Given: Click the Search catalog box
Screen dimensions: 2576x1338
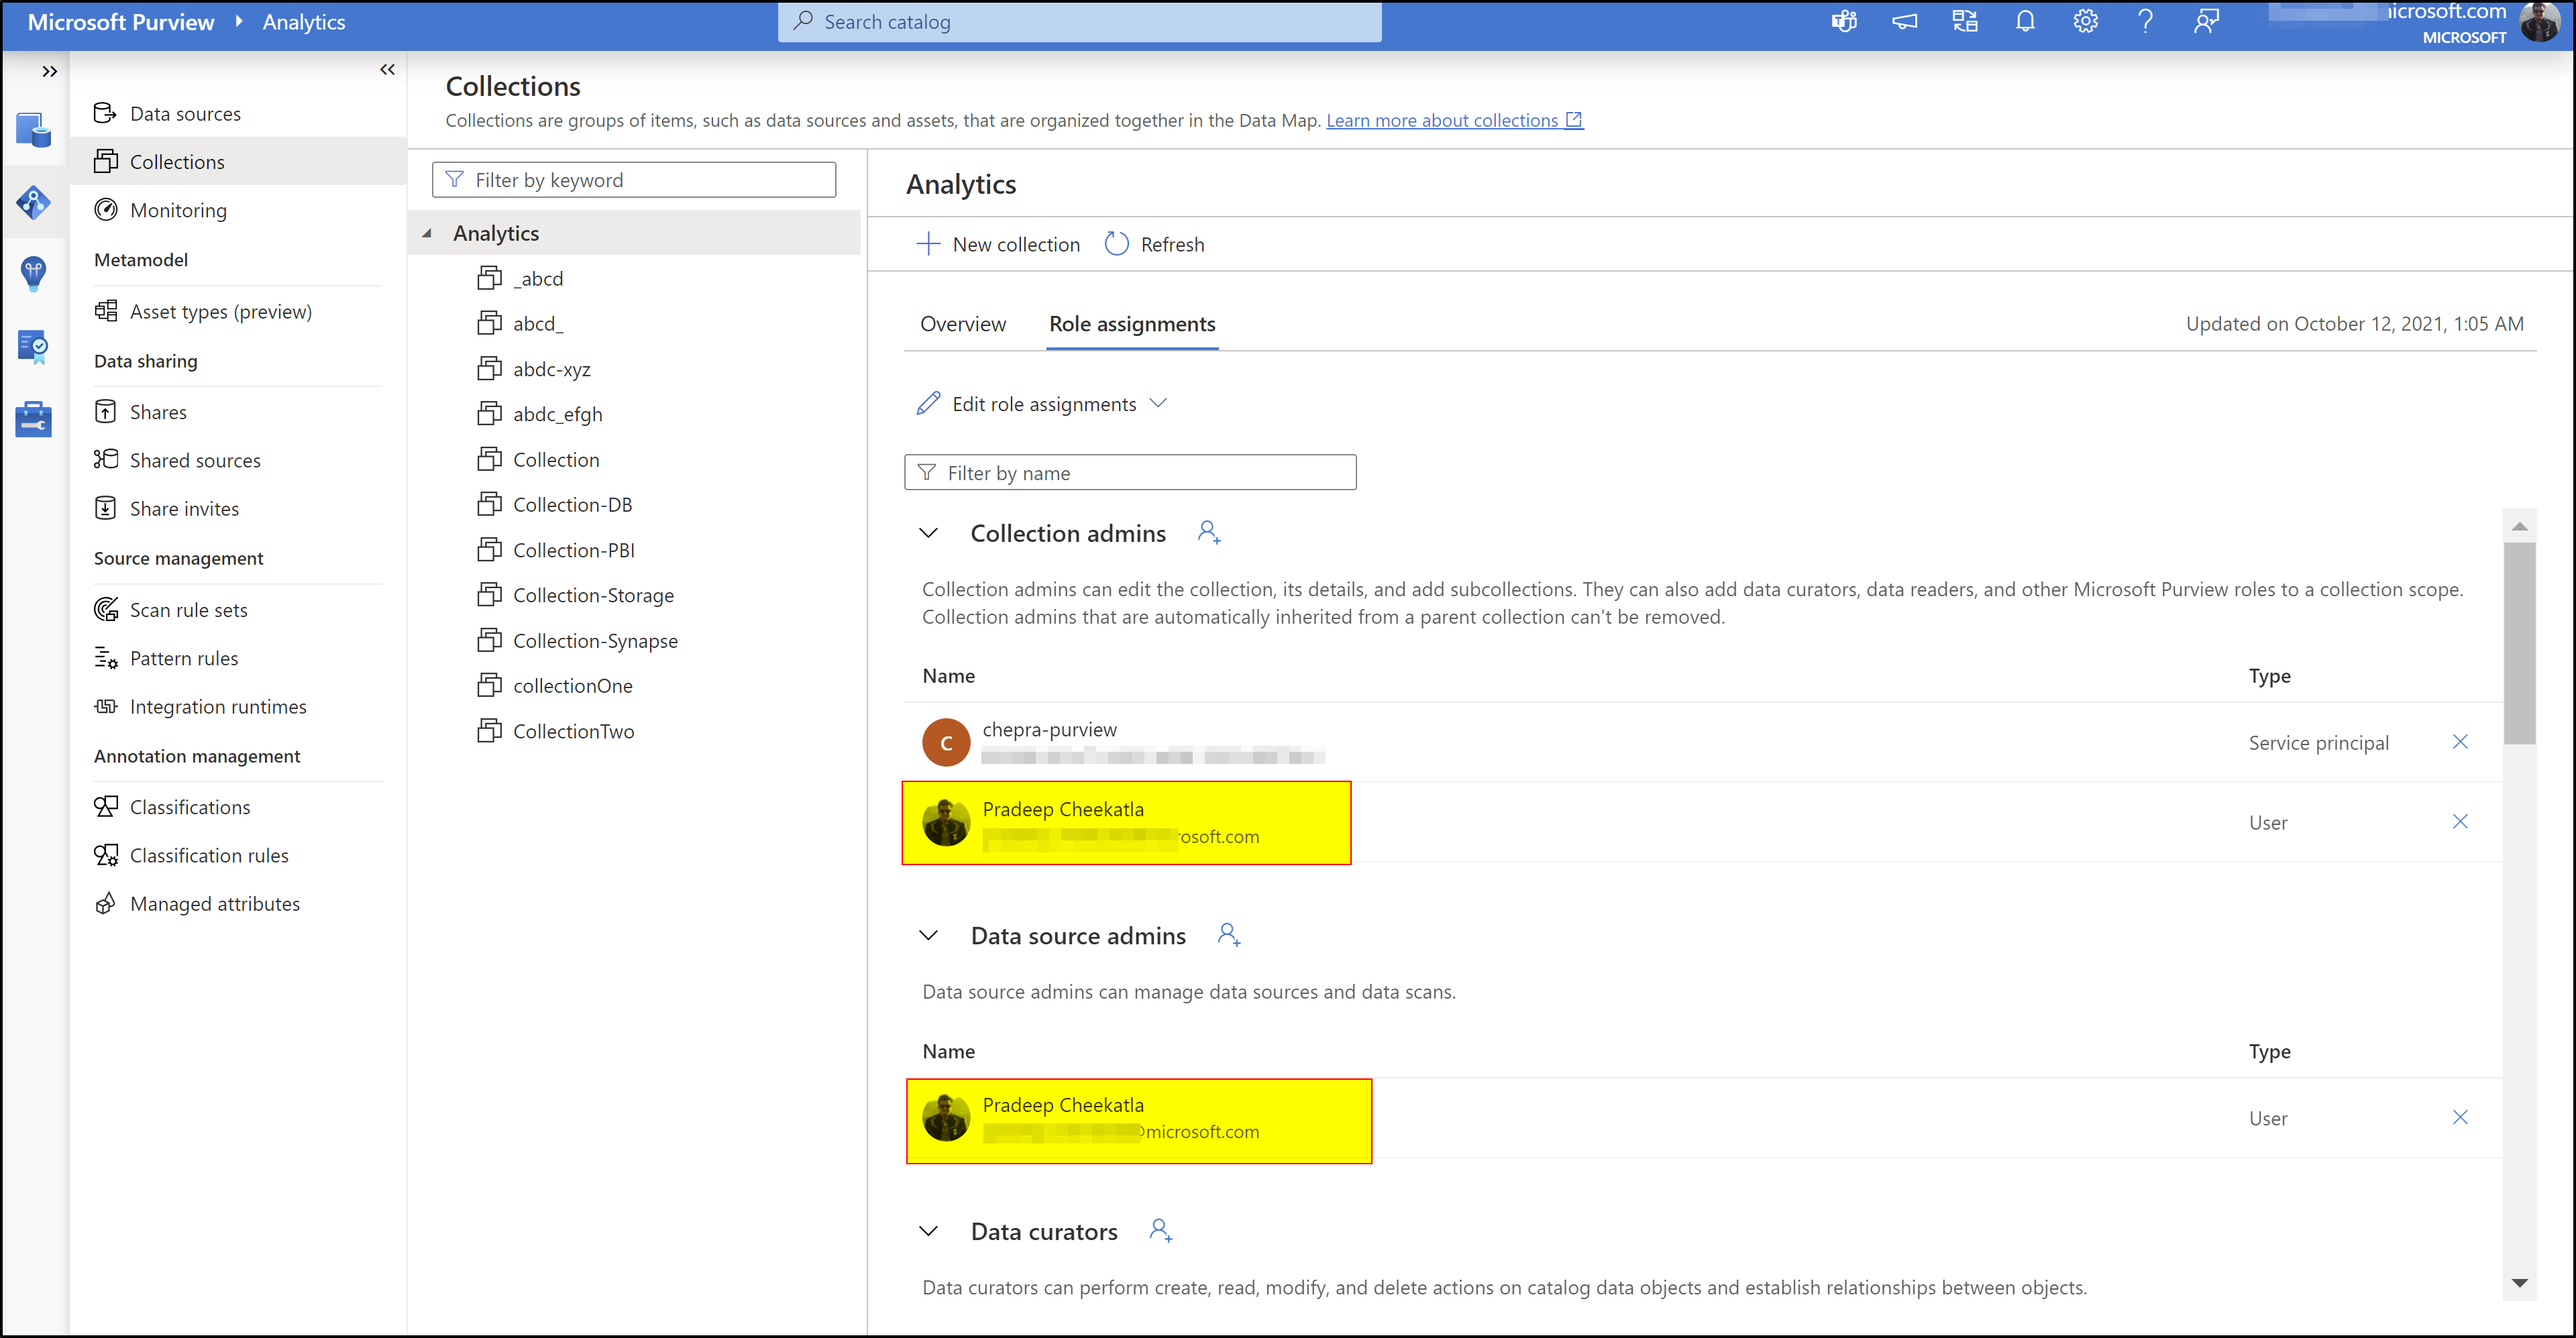Looking at the screenshot, I should click(1079, 21).
